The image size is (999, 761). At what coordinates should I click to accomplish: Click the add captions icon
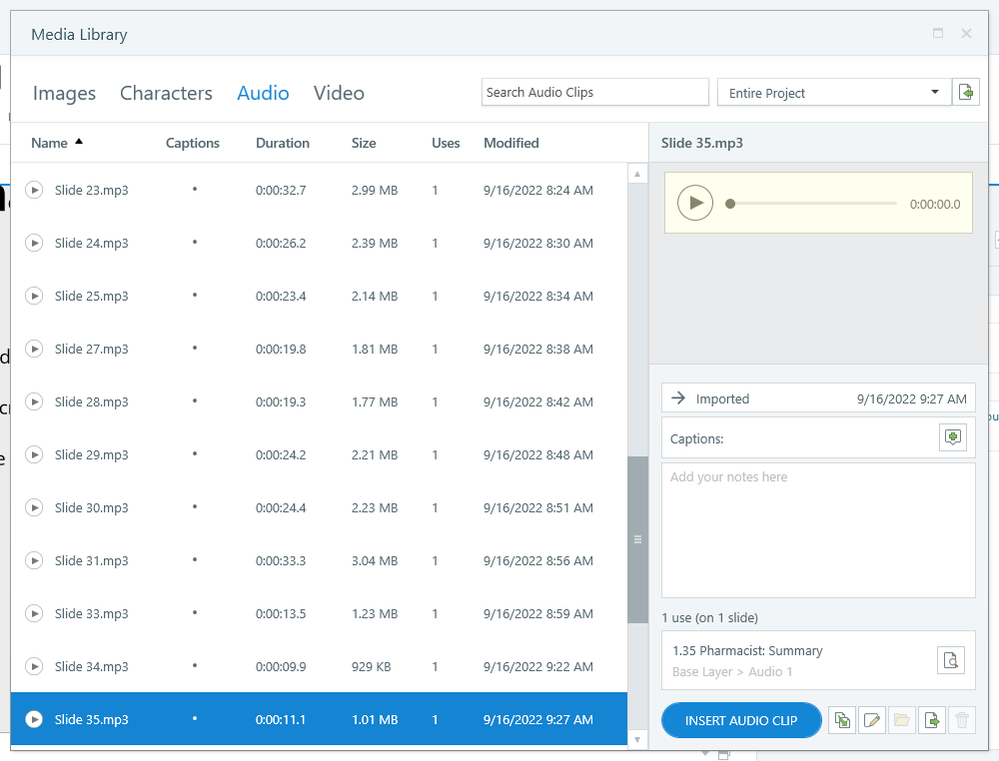[953, 438]
